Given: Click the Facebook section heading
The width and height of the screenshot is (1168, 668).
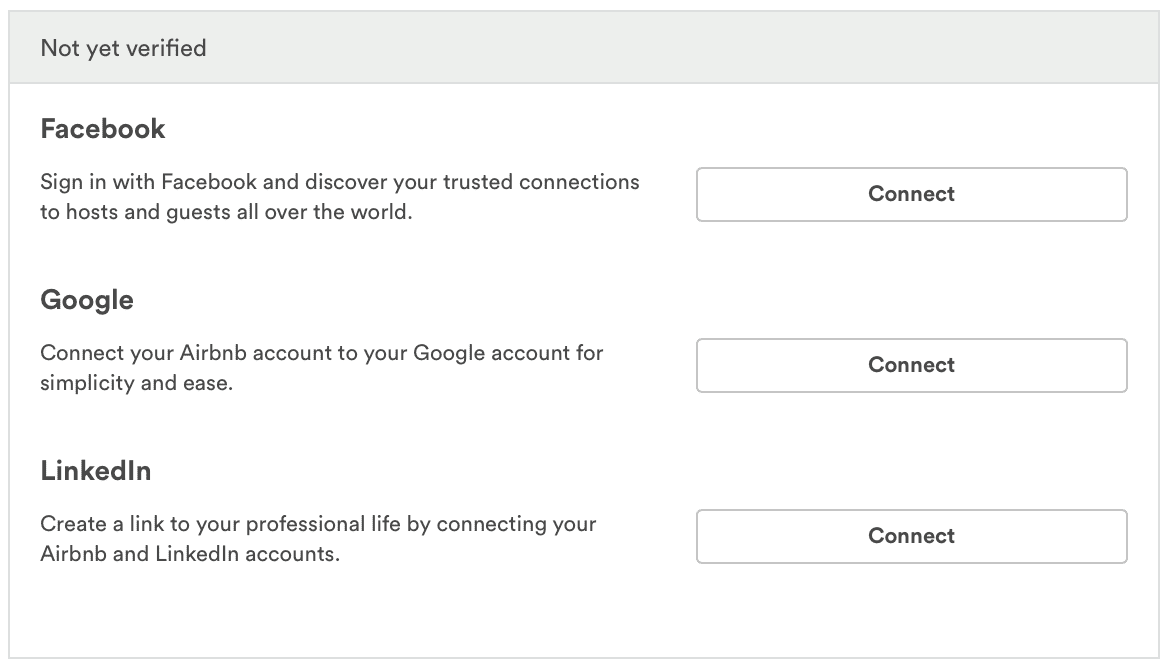Looking at the screenshot, I should pos(103,129).
